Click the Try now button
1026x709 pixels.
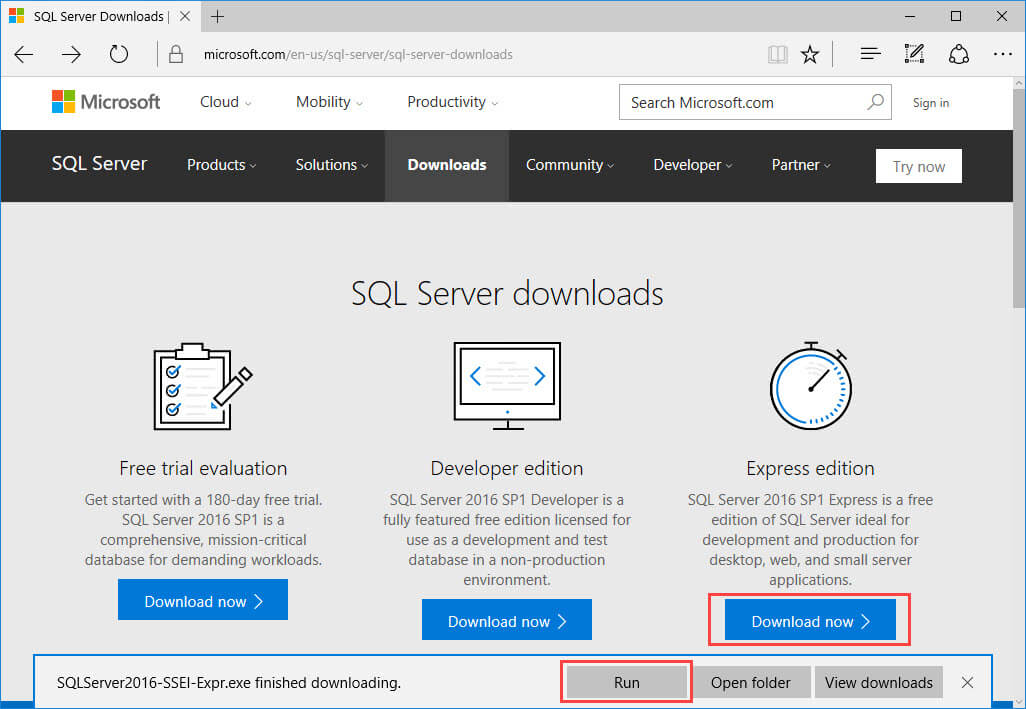(x=919, y=166)
